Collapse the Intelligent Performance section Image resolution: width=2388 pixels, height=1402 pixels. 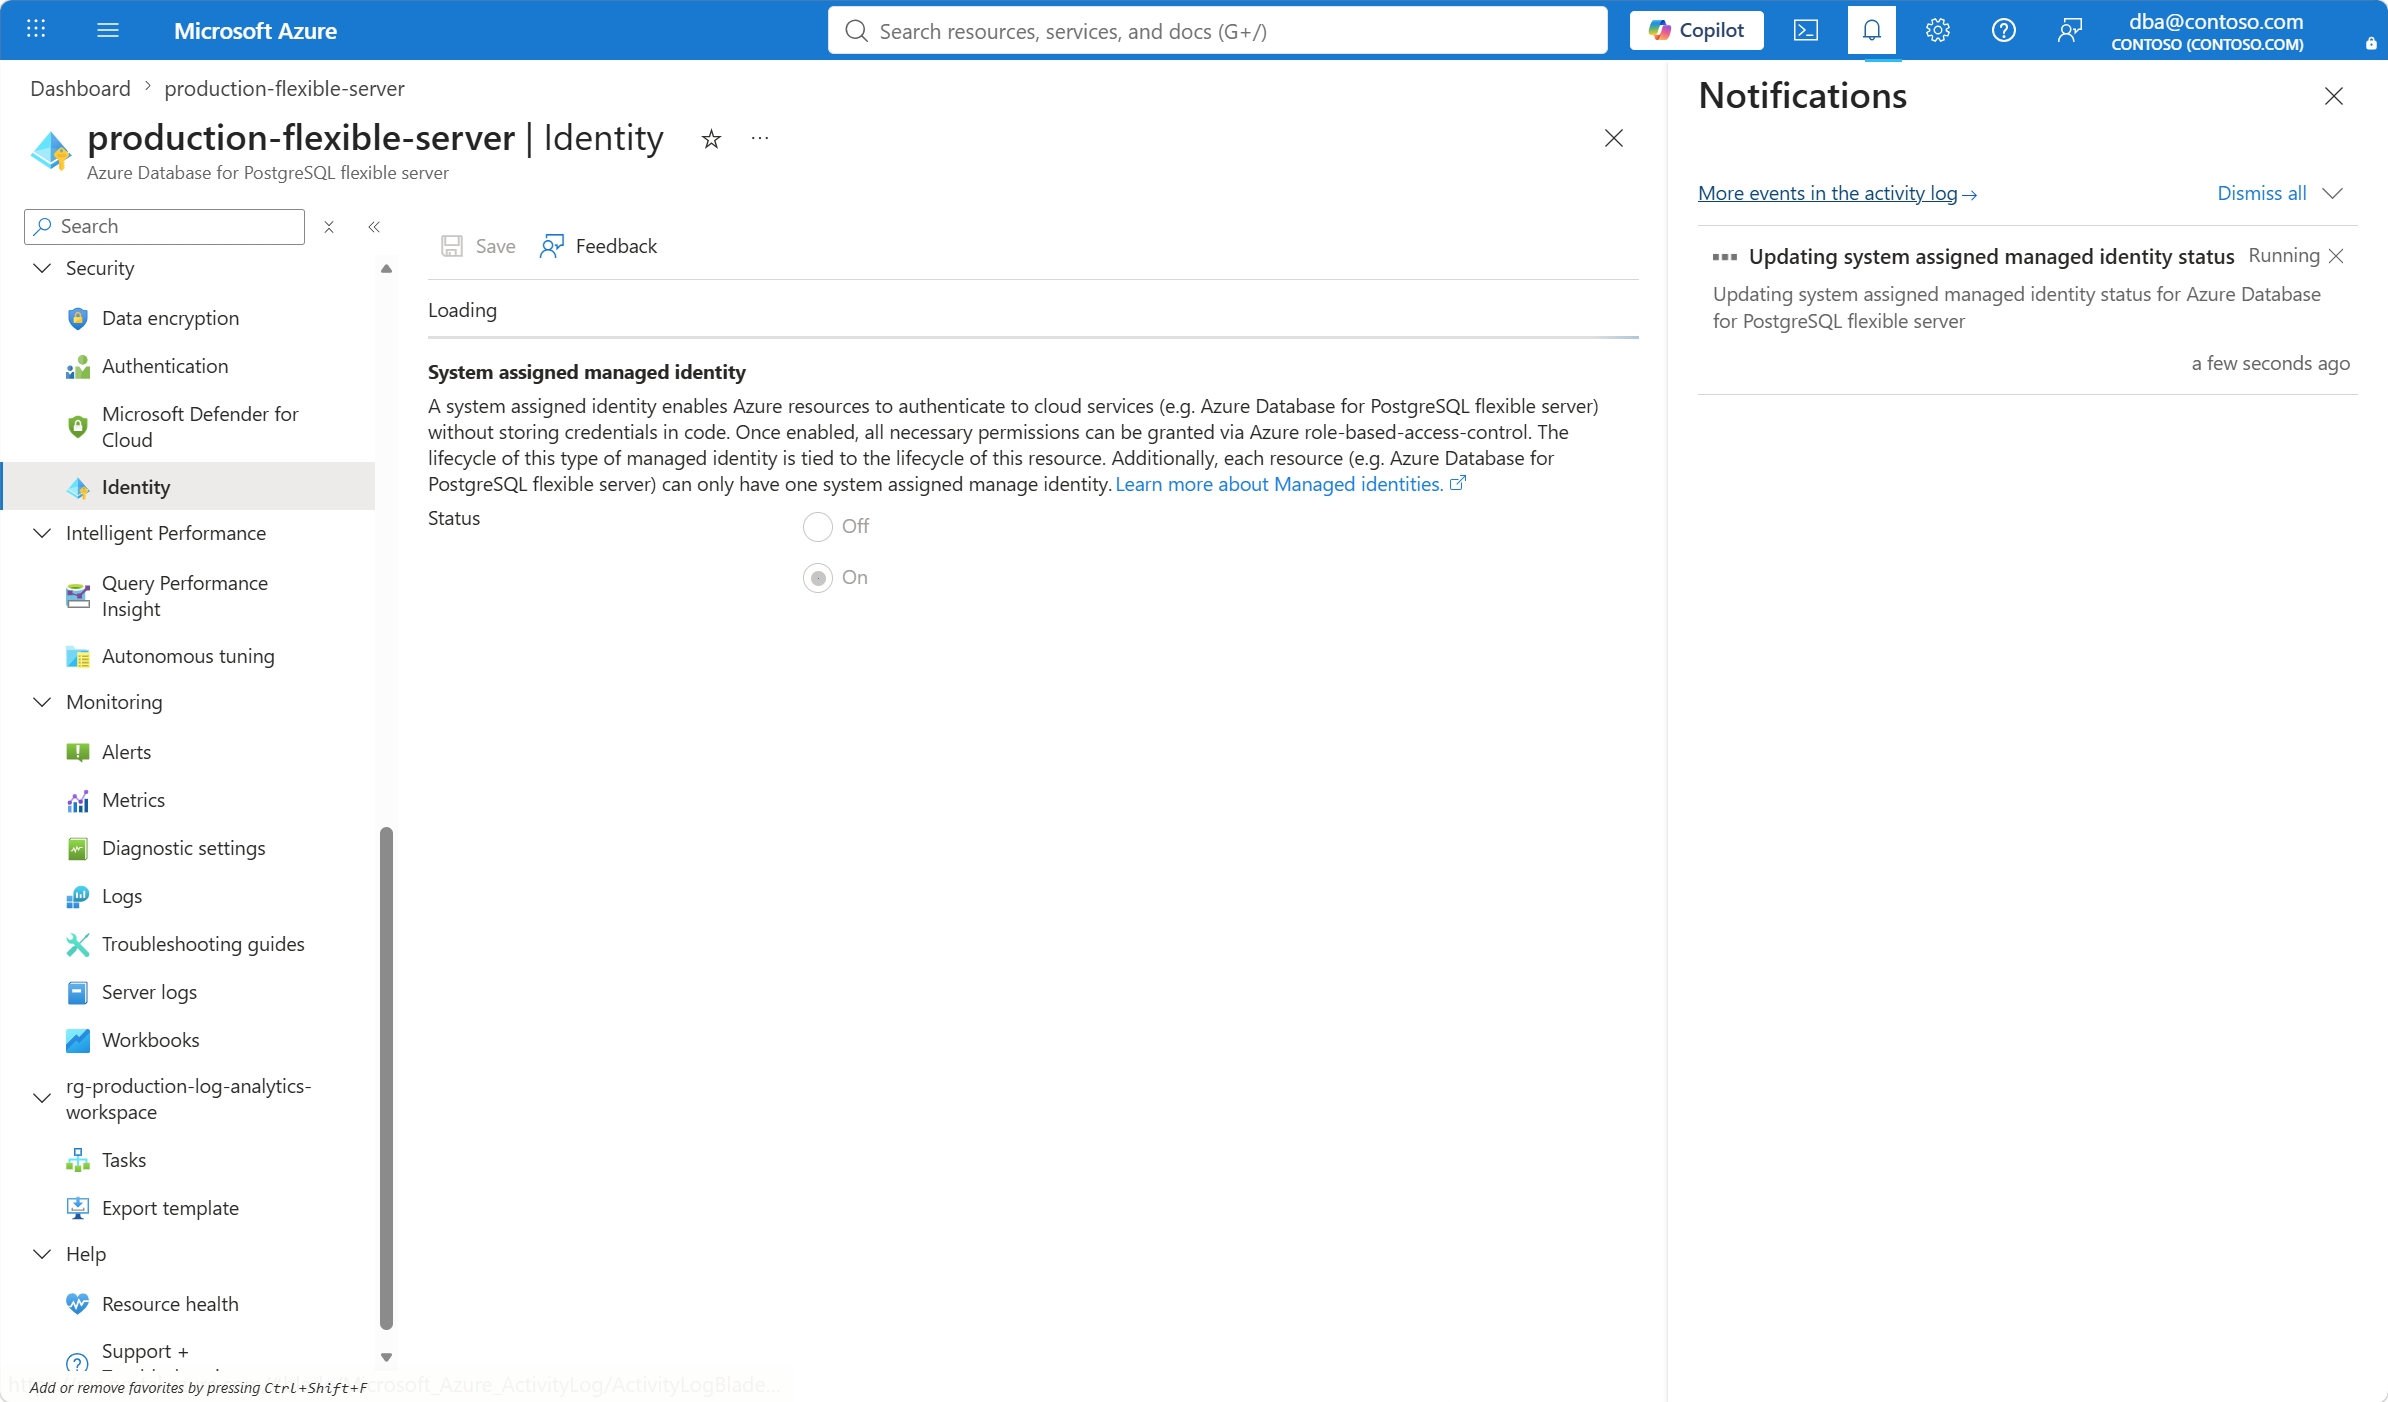pos(42,533)
